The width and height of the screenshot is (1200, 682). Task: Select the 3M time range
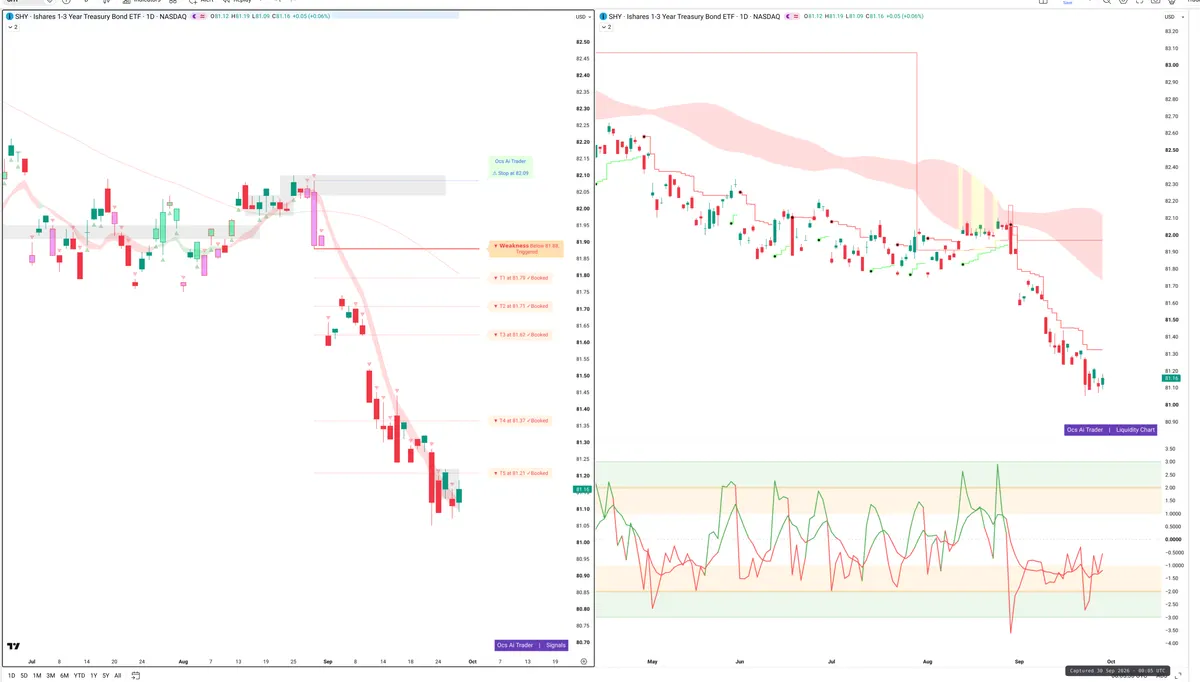pyautogui.click(x=51, y=676)
